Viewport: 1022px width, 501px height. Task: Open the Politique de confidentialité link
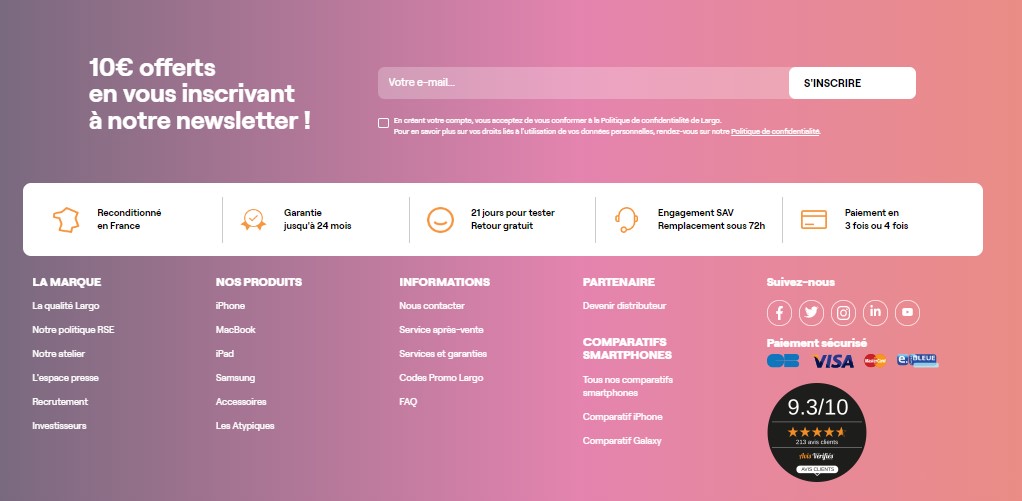[x=775, y=132]
